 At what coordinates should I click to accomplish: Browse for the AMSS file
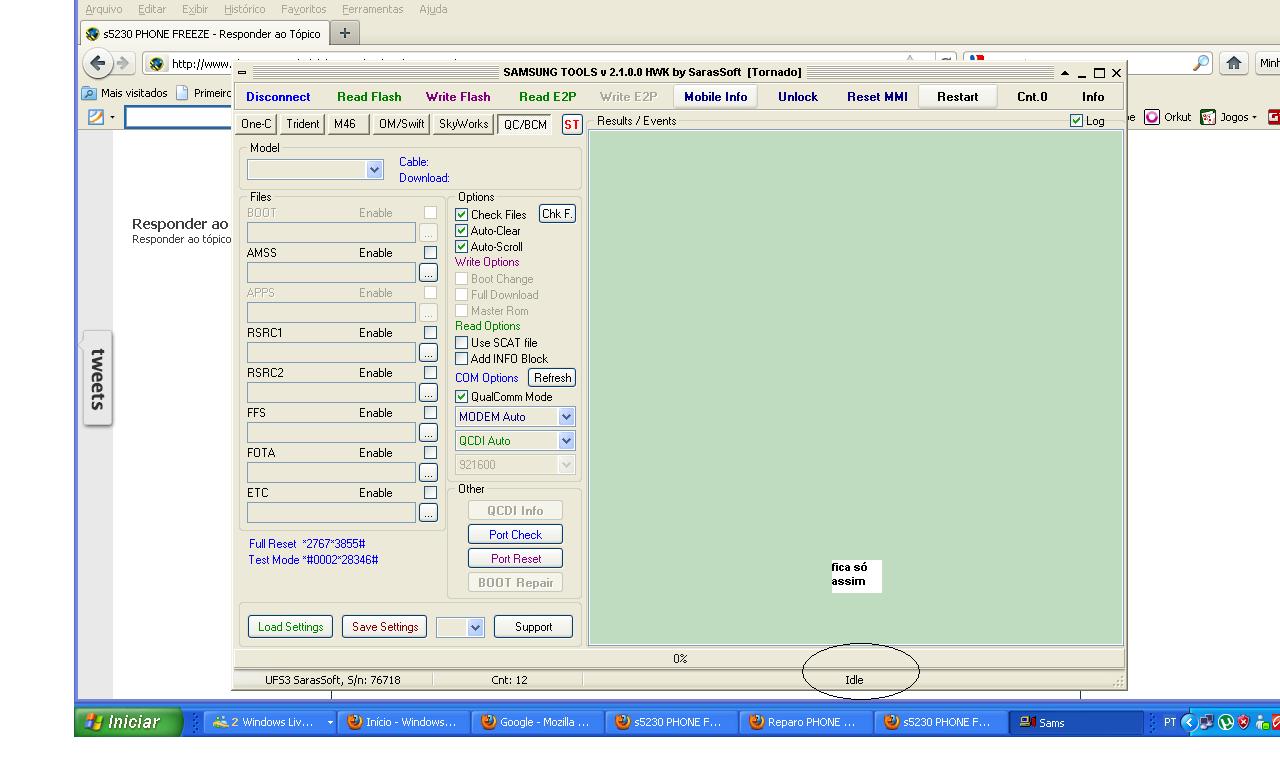coord(428,273)
